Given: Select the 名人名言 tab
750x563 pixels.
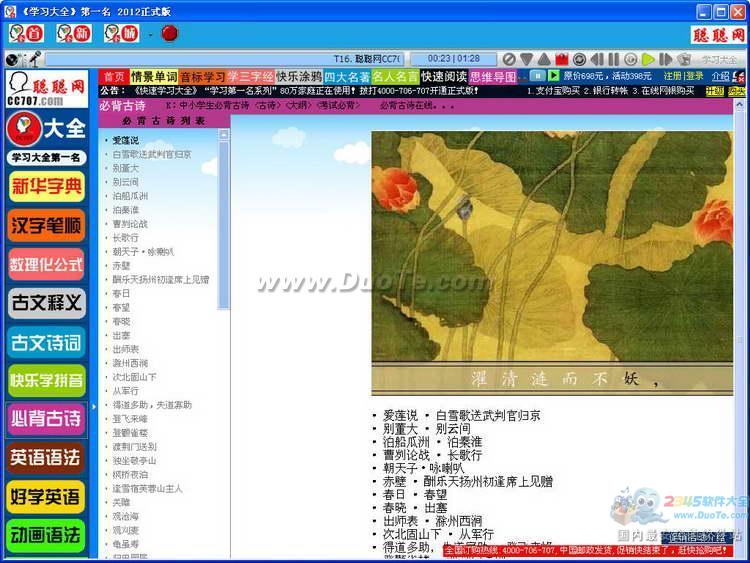Looking at the screenshot, I should 396,77.
